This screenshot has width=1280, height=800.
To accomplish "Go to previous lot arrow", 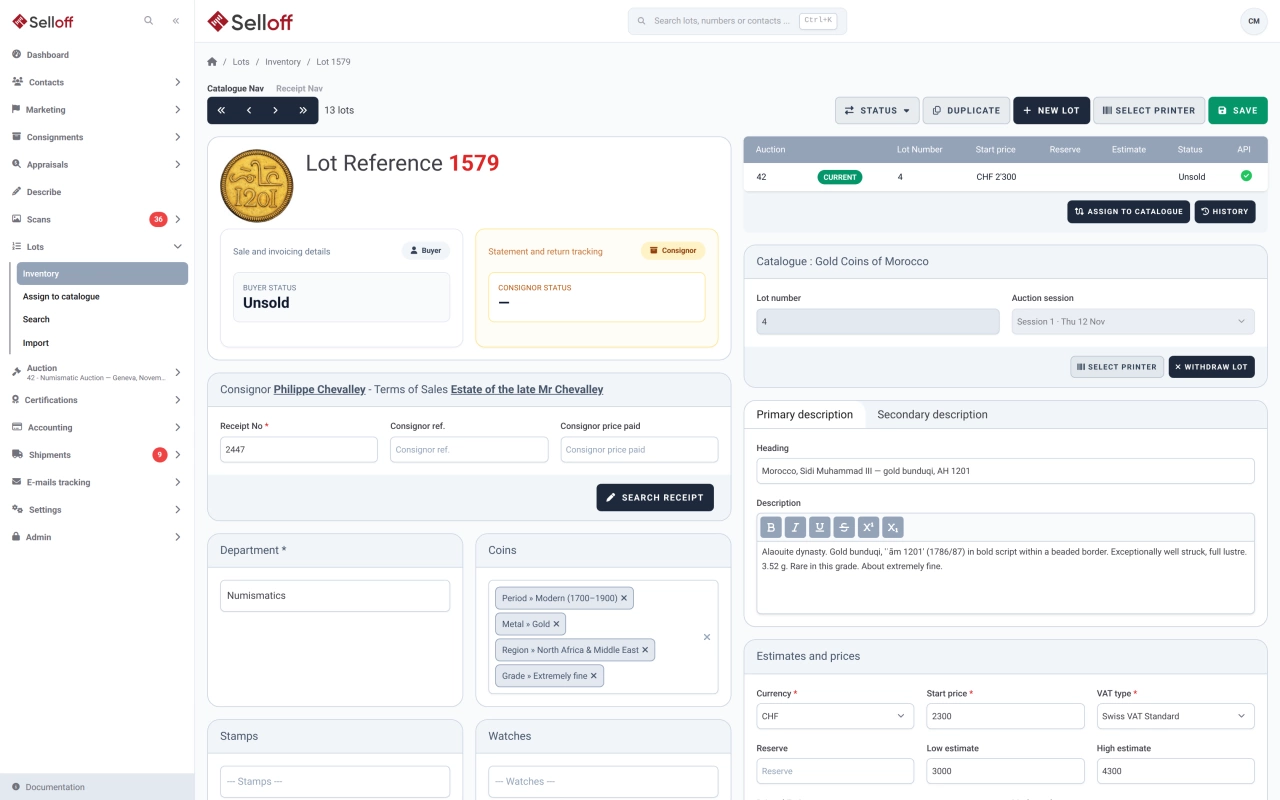I will coord(249,110).
